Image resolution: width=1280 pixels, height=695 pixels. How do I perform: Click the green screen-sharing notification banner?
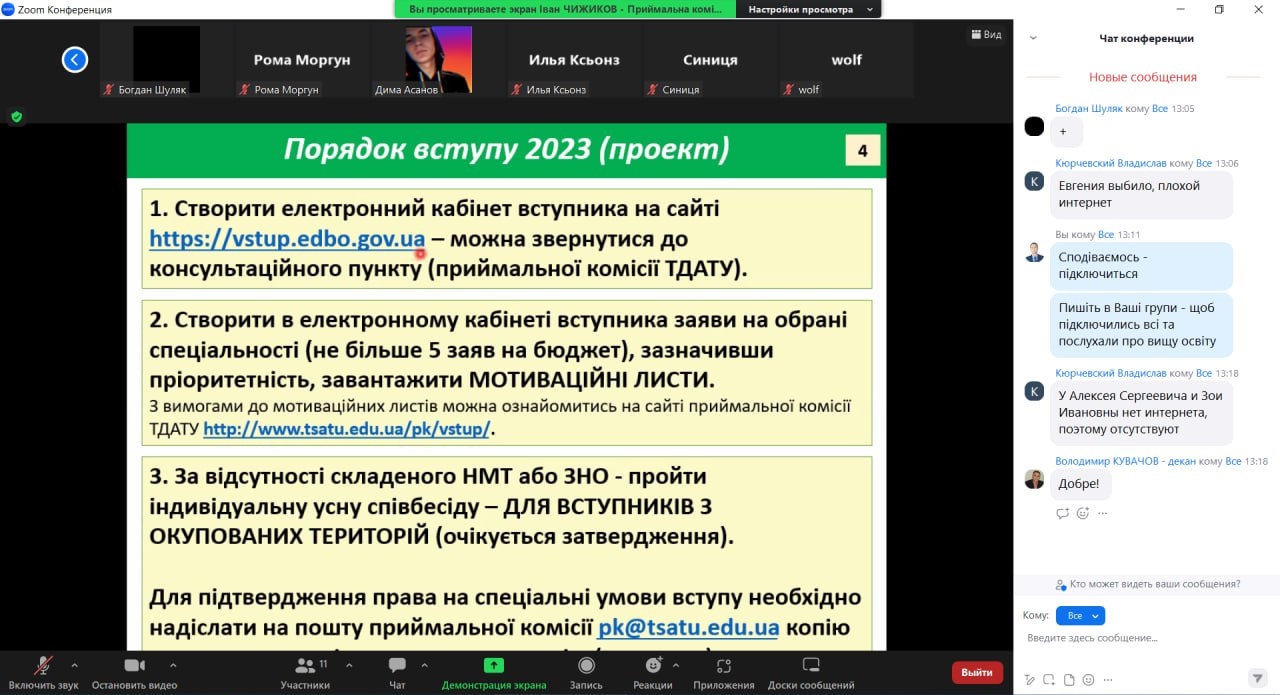[565, 9]
